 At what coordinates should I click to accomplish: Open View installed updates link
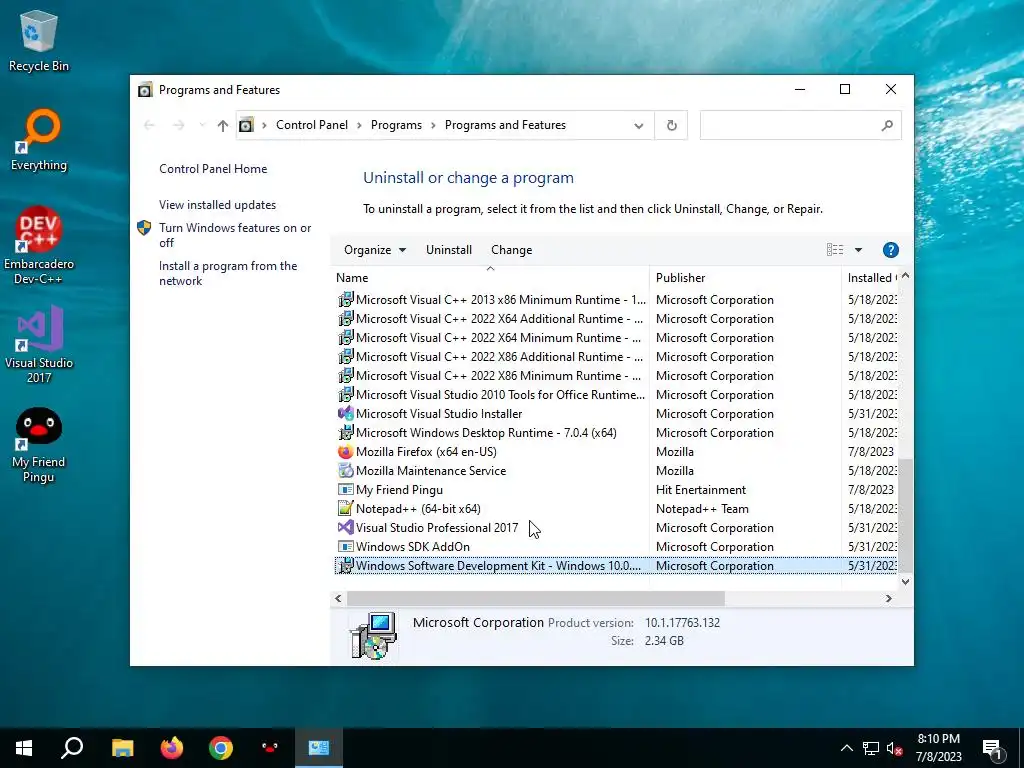(x=217, y=205)
